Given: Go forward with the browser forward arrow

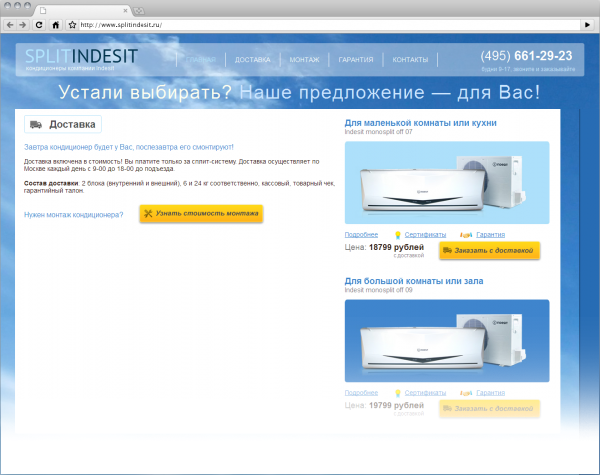Looking at the screenshot, I should pos(23,25).
